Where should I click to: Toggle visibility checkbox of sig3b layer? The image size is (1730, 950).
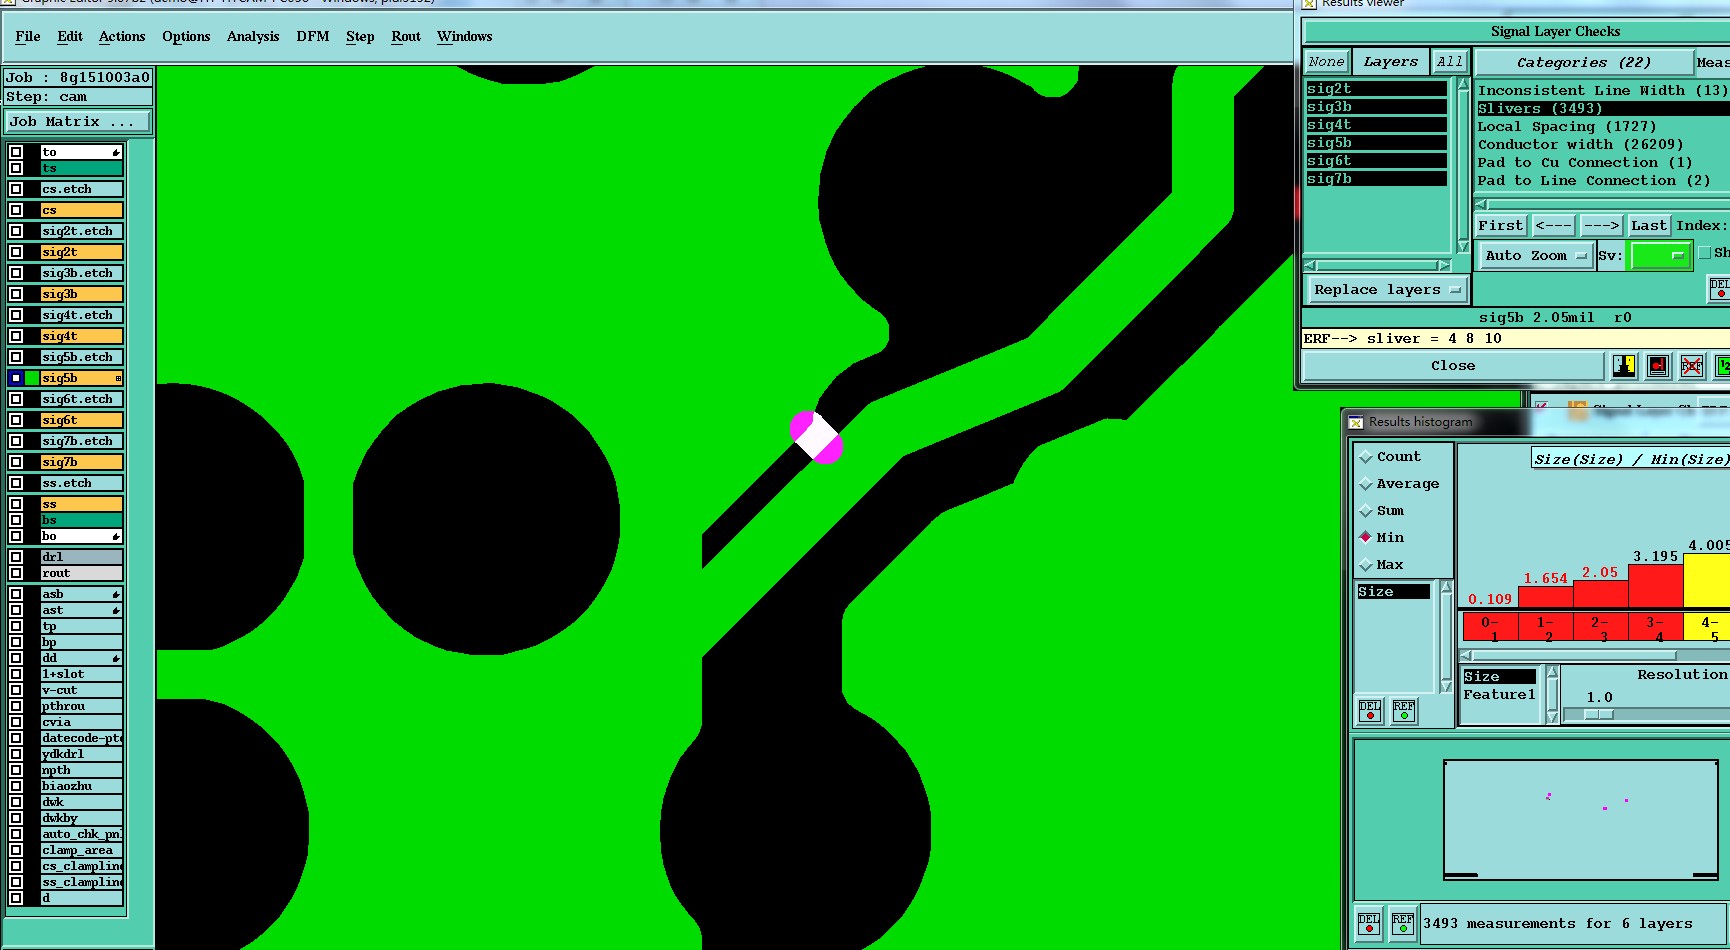tap(16, 294)
